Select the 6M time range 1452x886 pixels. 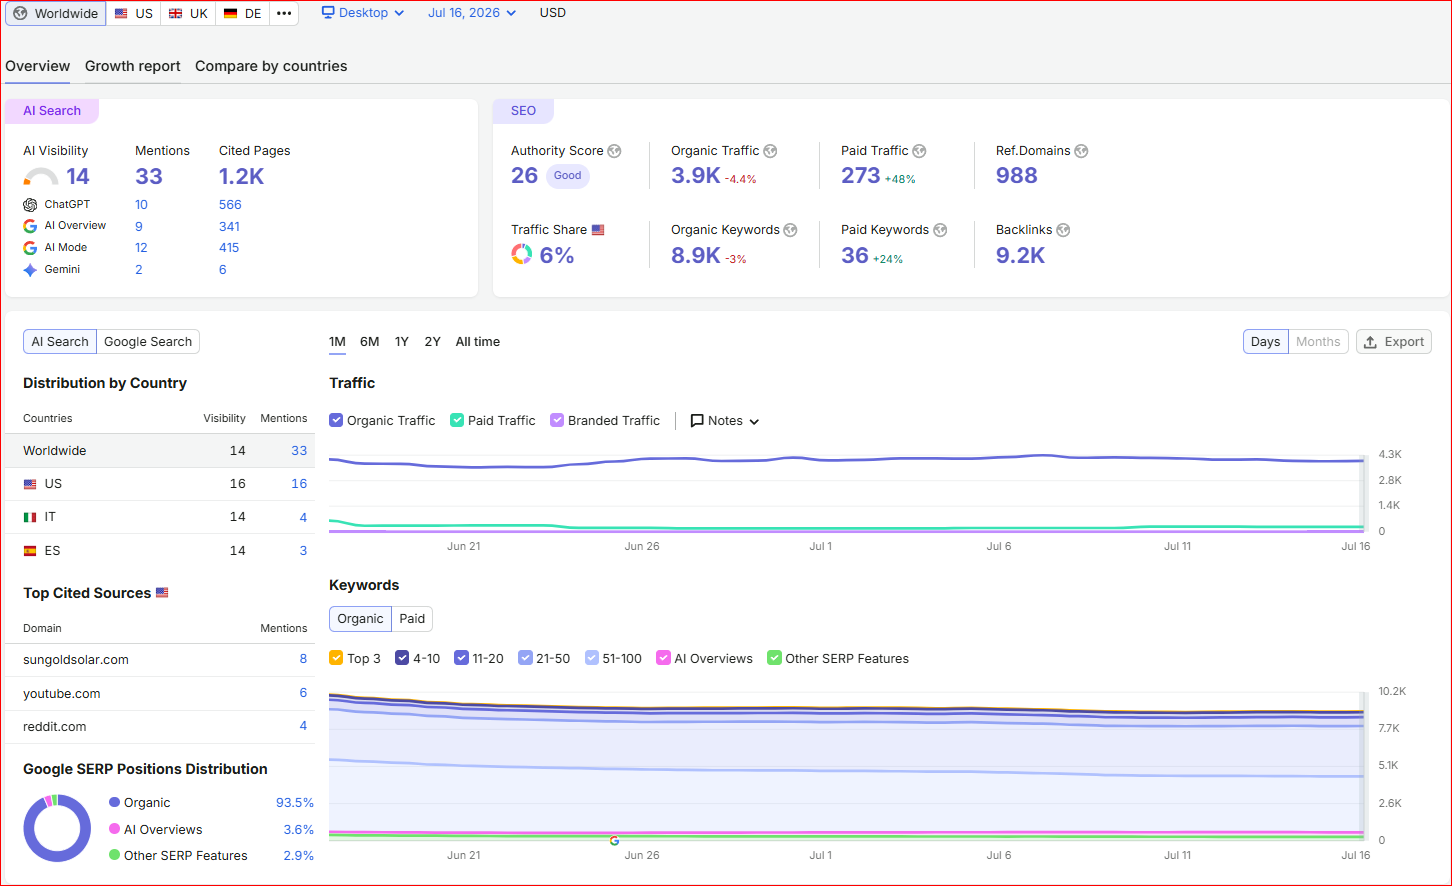pos(370,342)
